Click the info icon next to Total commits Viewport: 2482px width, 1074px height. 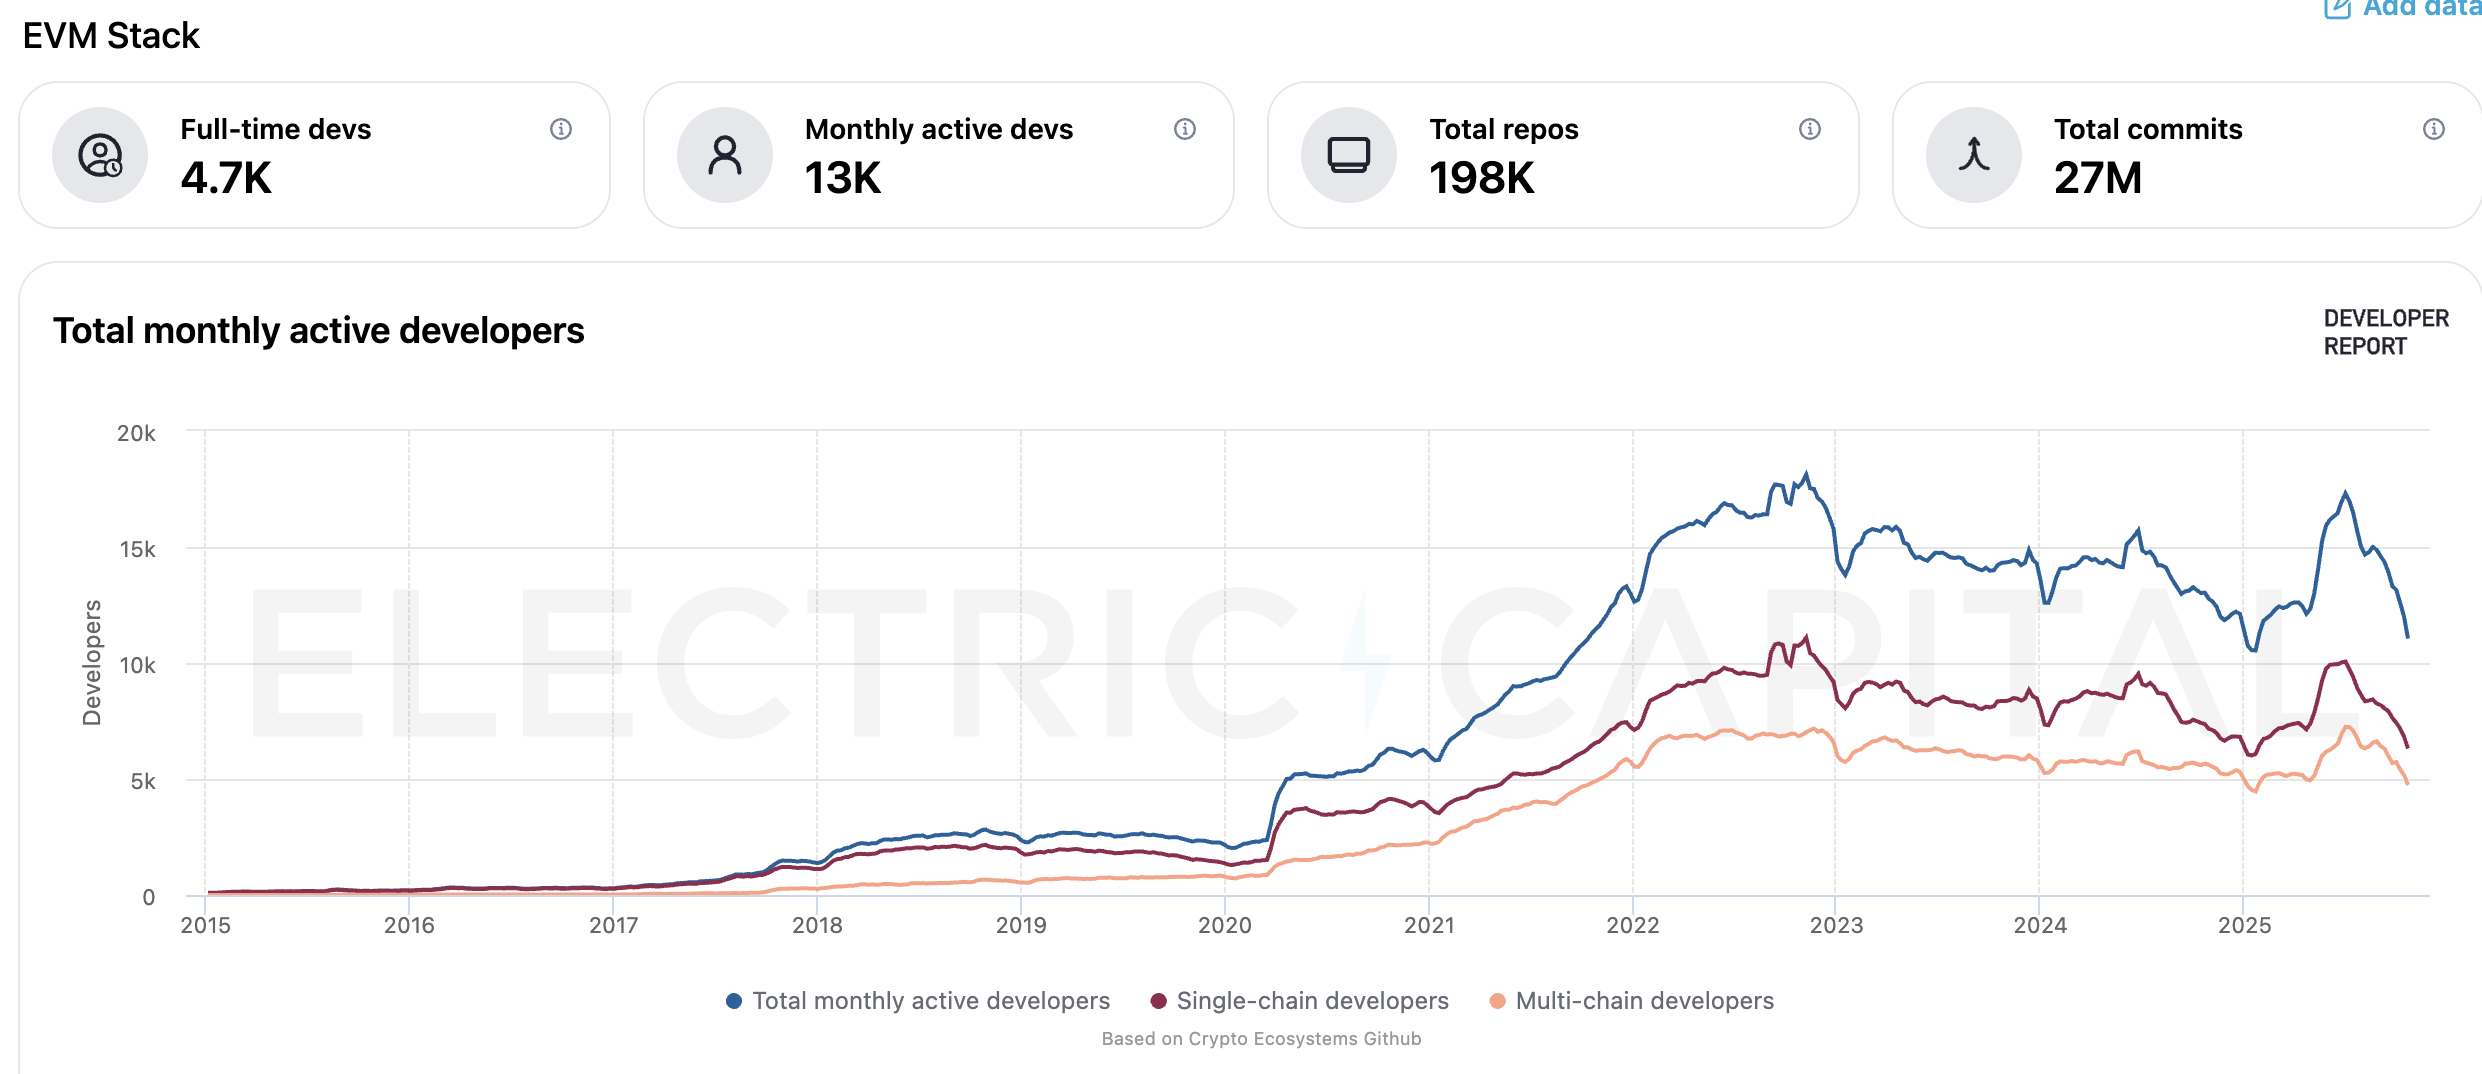tap(2432, 128)
